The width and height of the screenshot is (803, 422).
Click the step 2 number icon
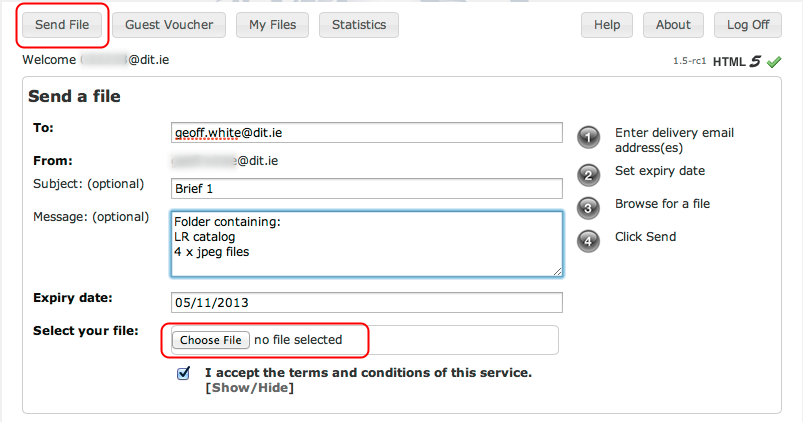[x=589, y=175]
